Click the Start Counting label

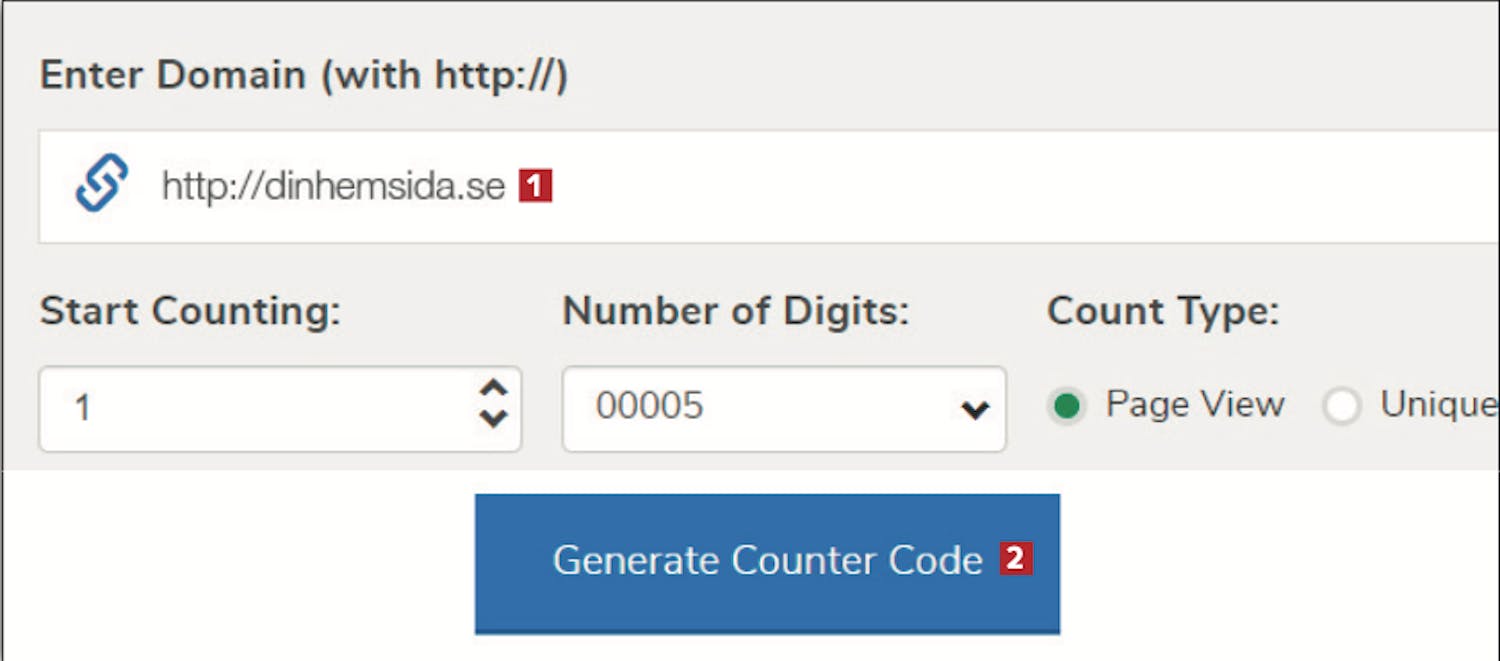click(190, 312)
